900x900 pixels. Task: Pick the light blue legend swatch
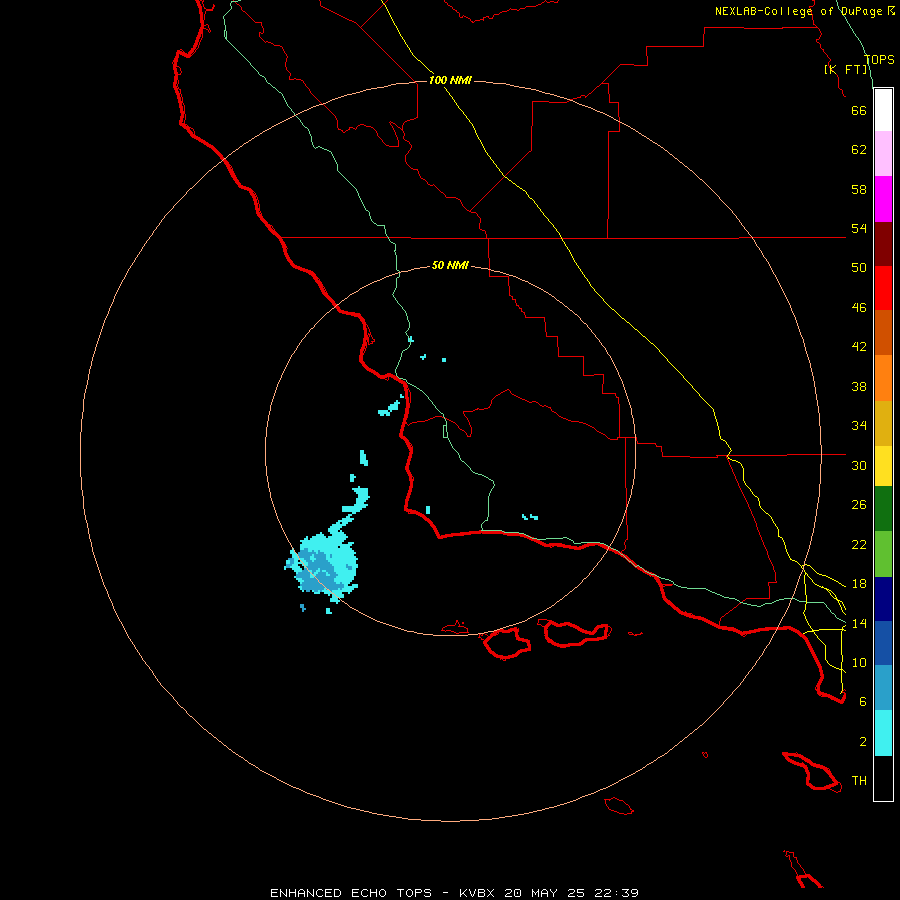[883, 688]
